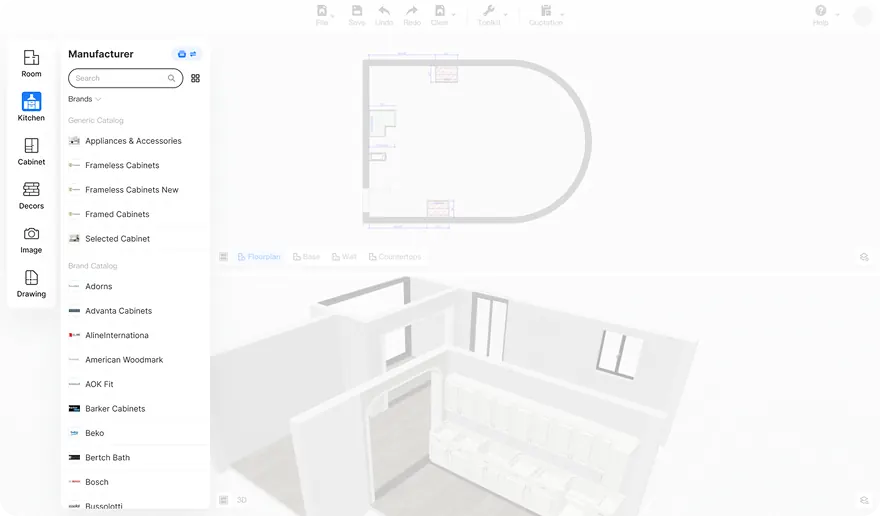880x516 pixels.
Task: Focus the manufacturer Search field
Action: (126, 78)
